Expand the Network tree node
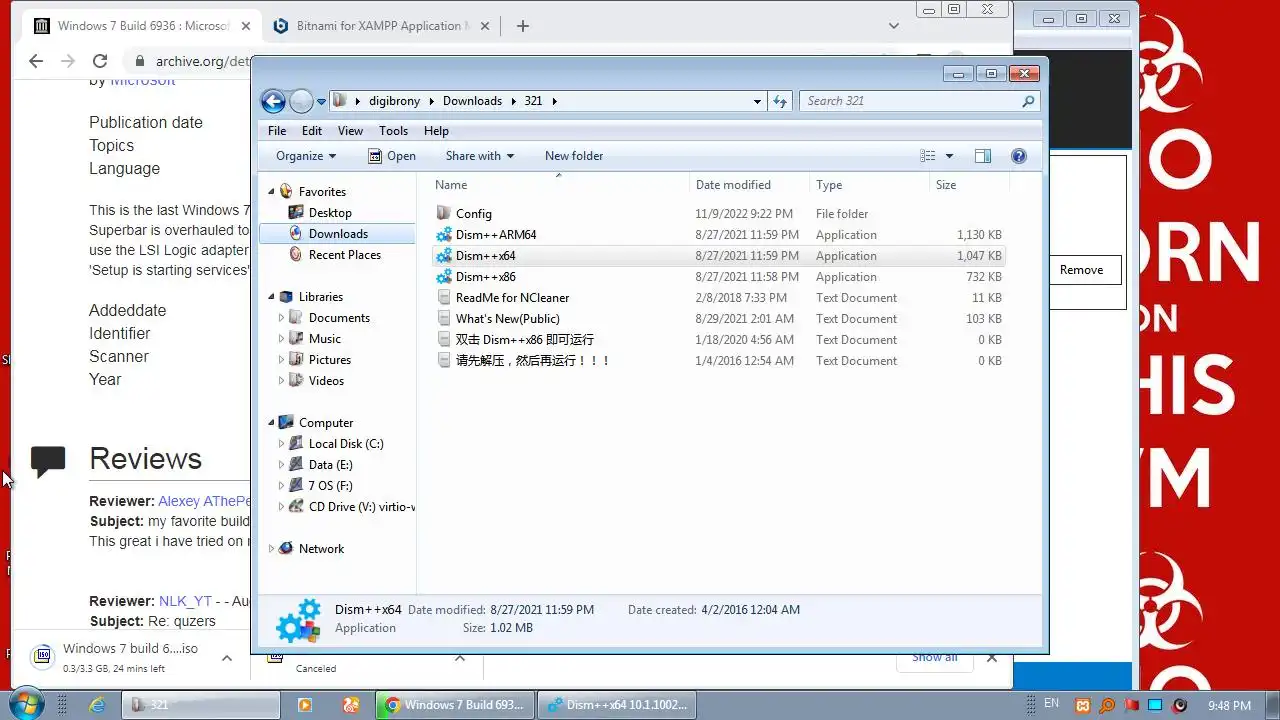 coord(271,549)
